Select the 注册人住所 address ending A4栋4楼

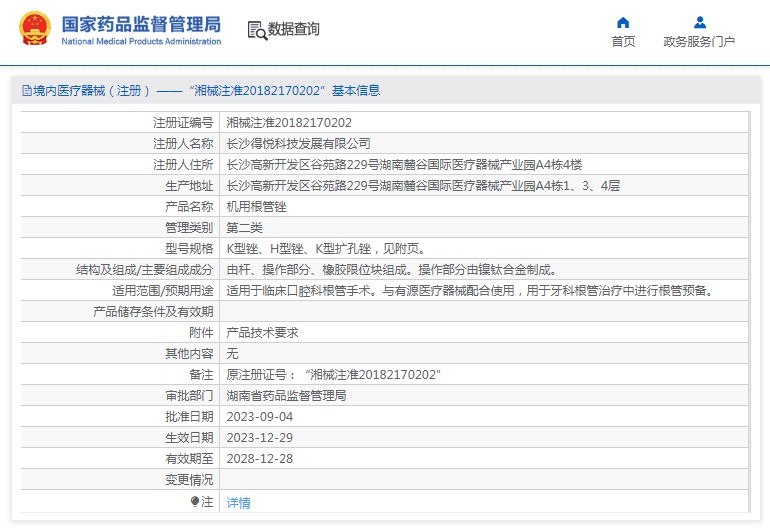pyautogui.click(x=404, y=165)
